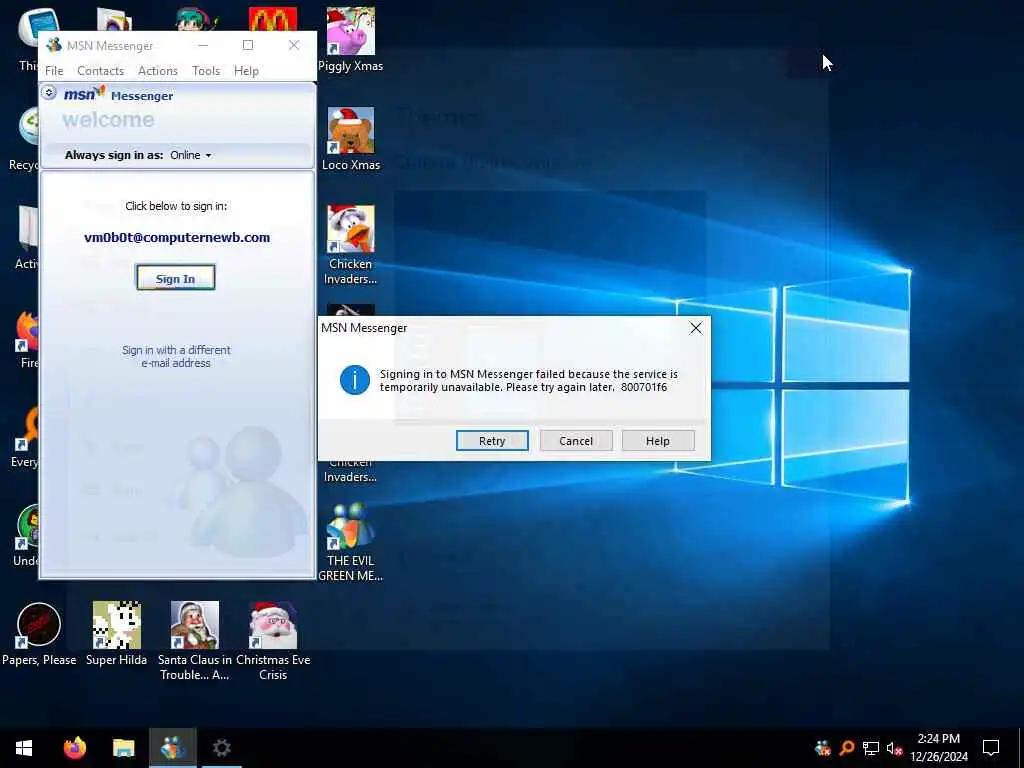
Task: Click the magnifier icon in system tray
Action: [847, 748]
